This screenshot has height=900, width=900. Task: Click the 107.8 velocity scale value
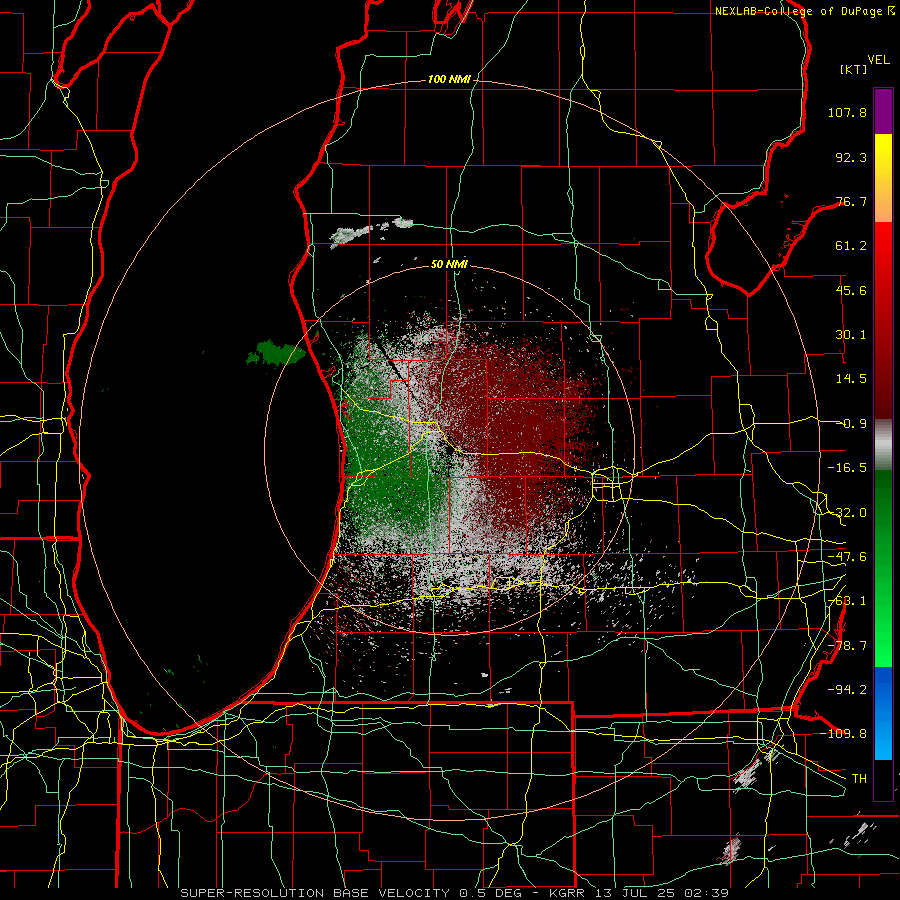point(847,112)
